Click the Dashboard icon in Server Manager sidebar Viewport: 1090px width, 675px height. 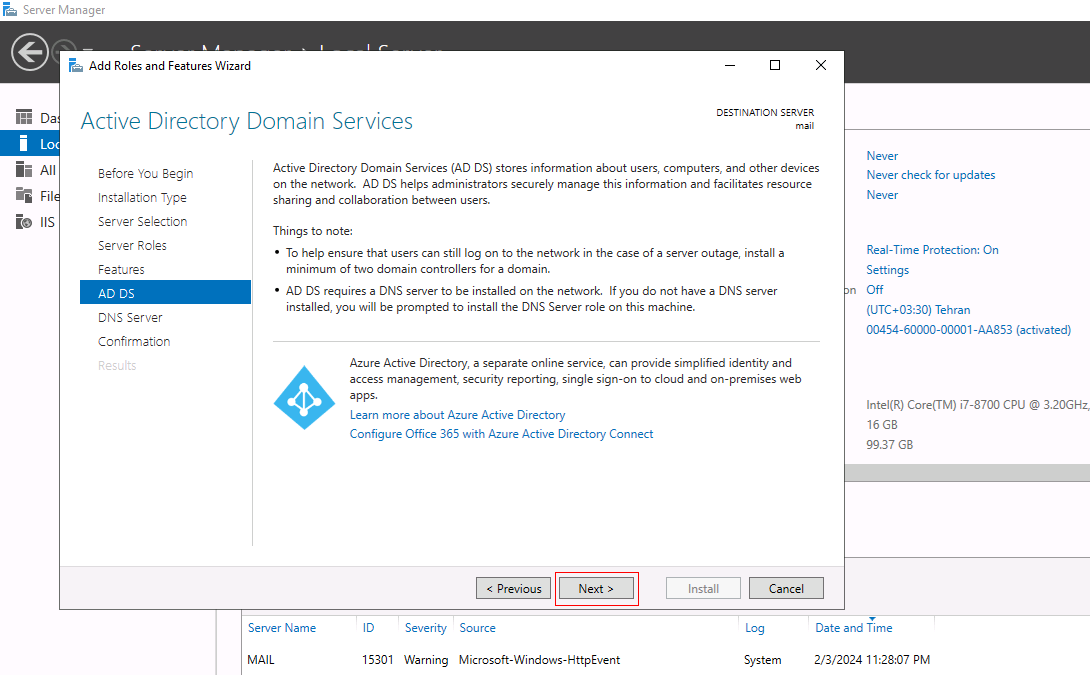tap(24, 117)
